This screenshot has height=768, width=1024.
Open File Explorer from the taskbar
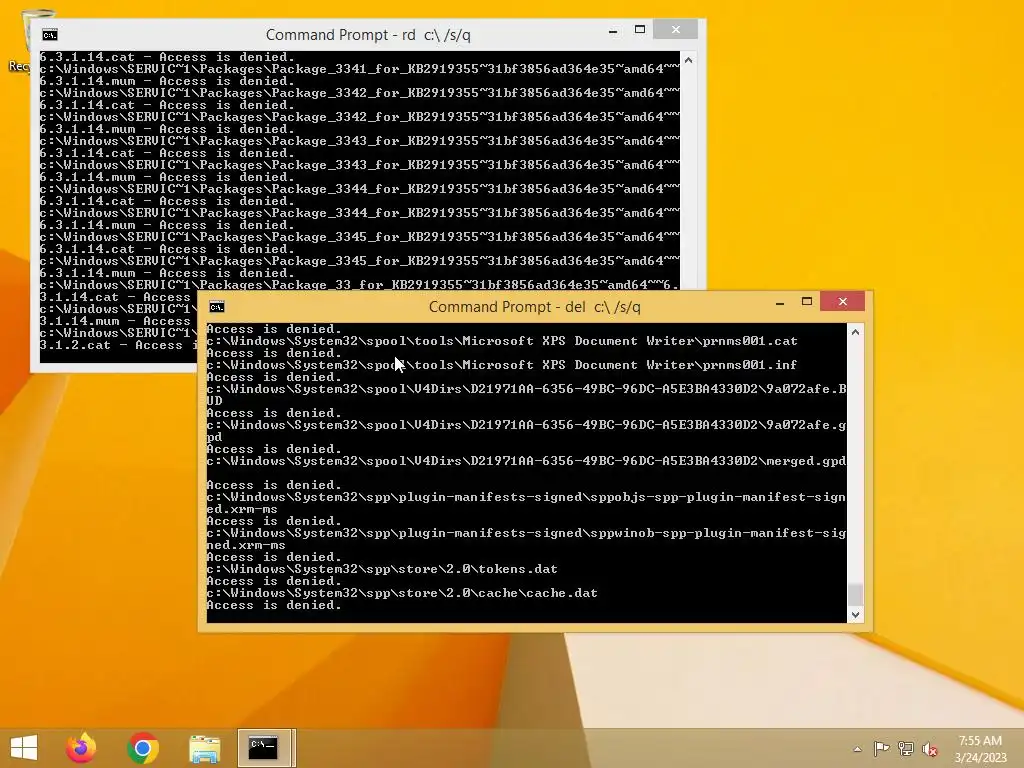[x=204, y=748]
